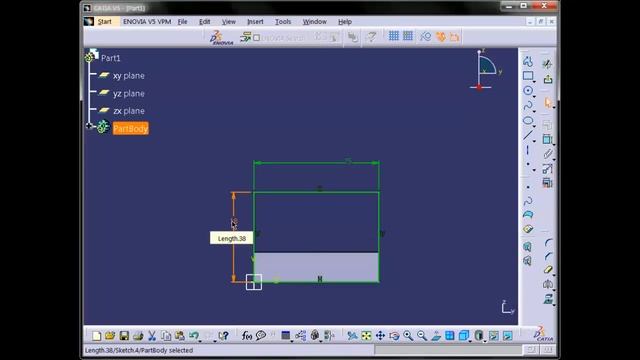The width and height of the screenshot is (640, 360).
Task: Open the View menu
Action: tap(229, 22)
